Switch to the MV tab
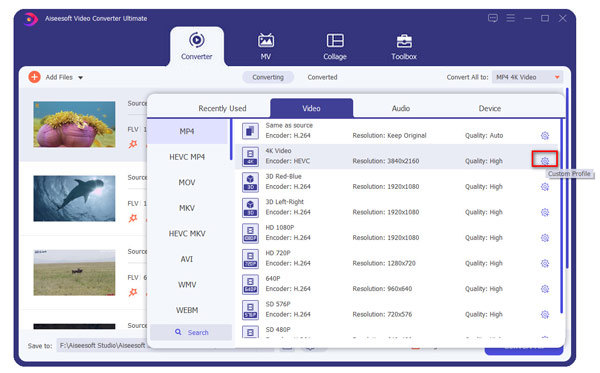This screenshot has height=373, width=600. pyautogui.click(x=266, y=46)
